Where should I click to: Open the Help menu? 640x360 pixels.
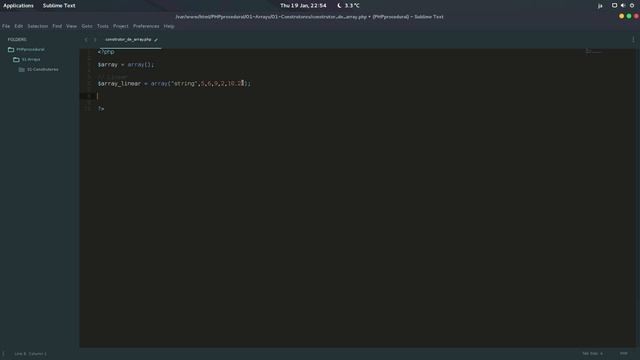click(169, 26)
